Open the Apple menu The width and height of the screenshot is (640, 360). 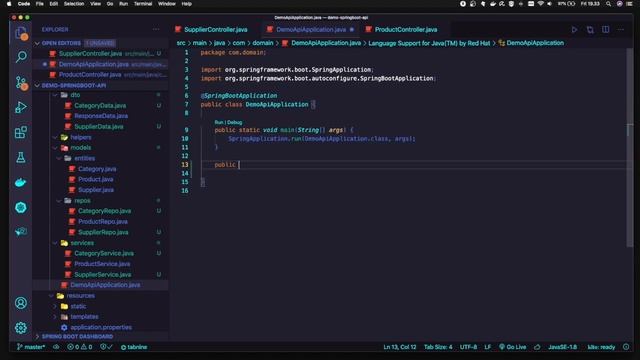(x=9, y=4)
